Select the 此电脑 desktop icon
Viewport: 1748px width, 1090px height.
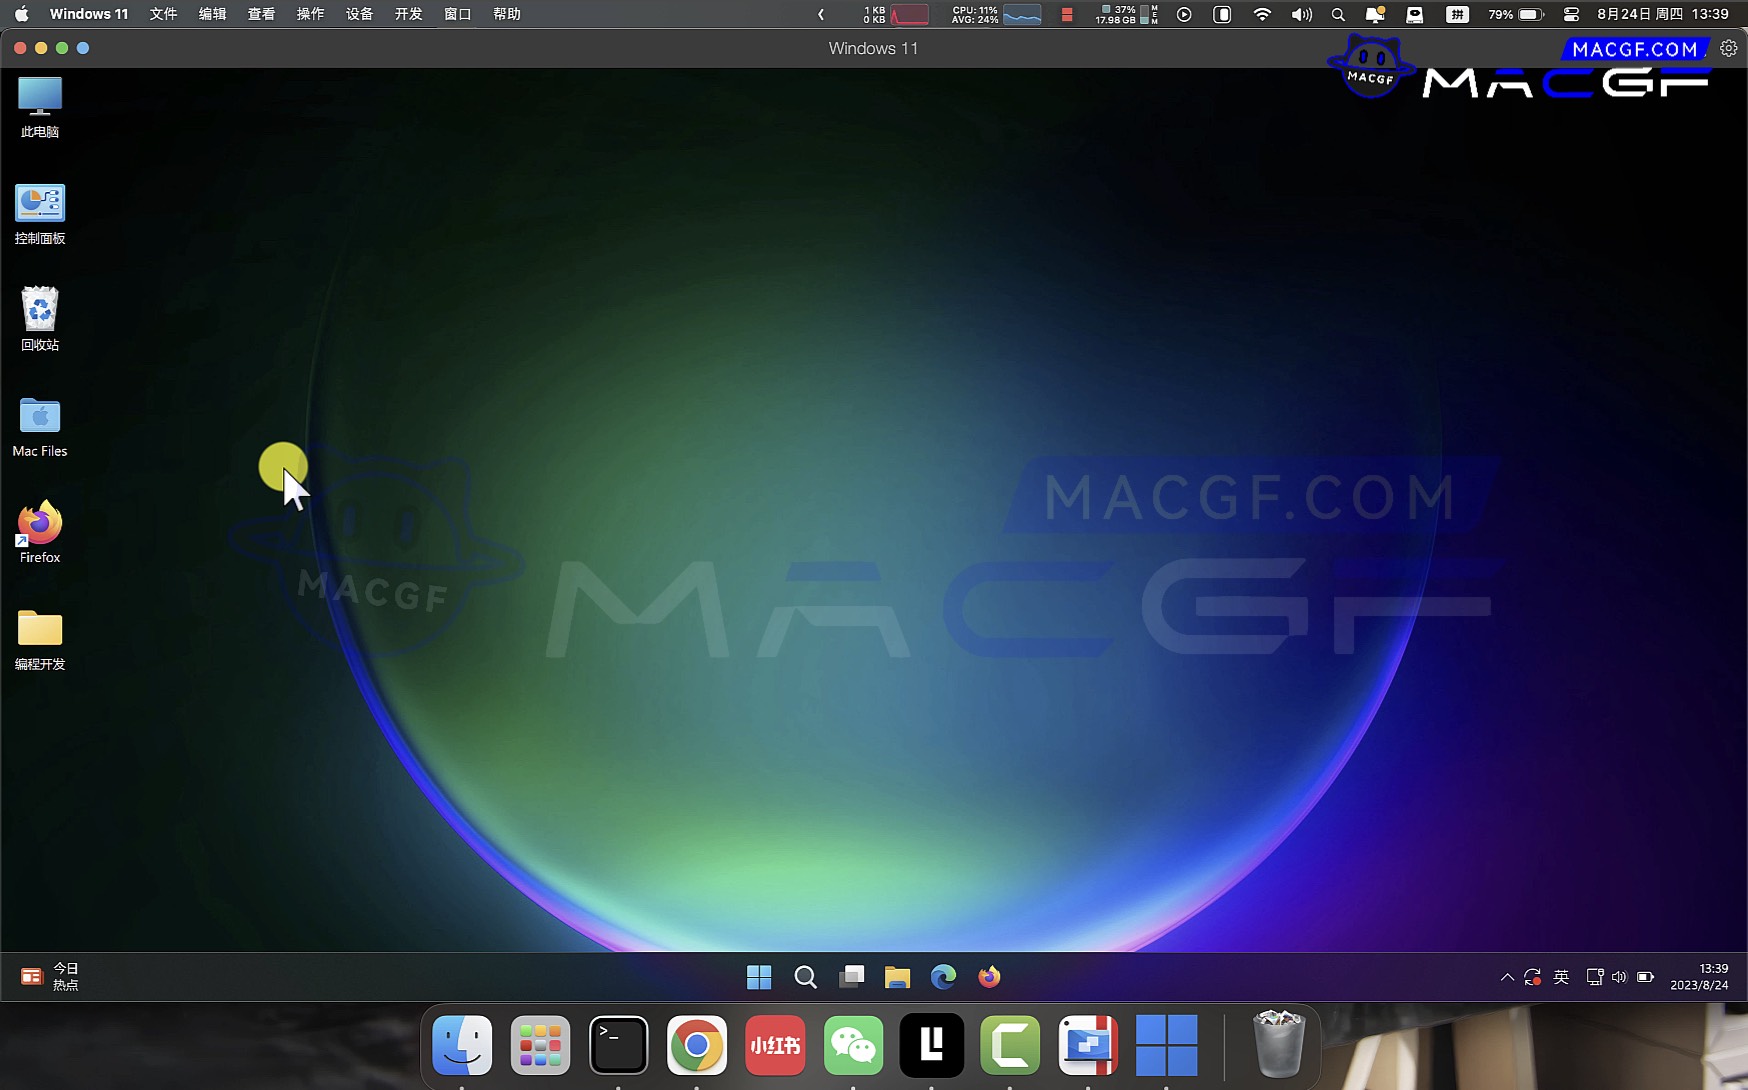tap(40, 106)
